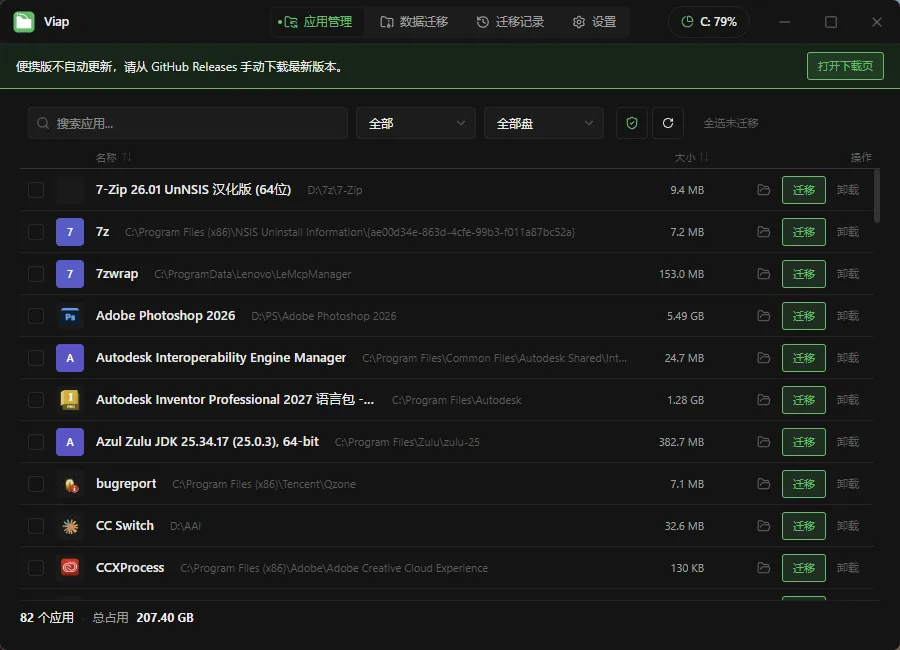
Task: Open folder for 7zwrap row
Action: point(763,274)
